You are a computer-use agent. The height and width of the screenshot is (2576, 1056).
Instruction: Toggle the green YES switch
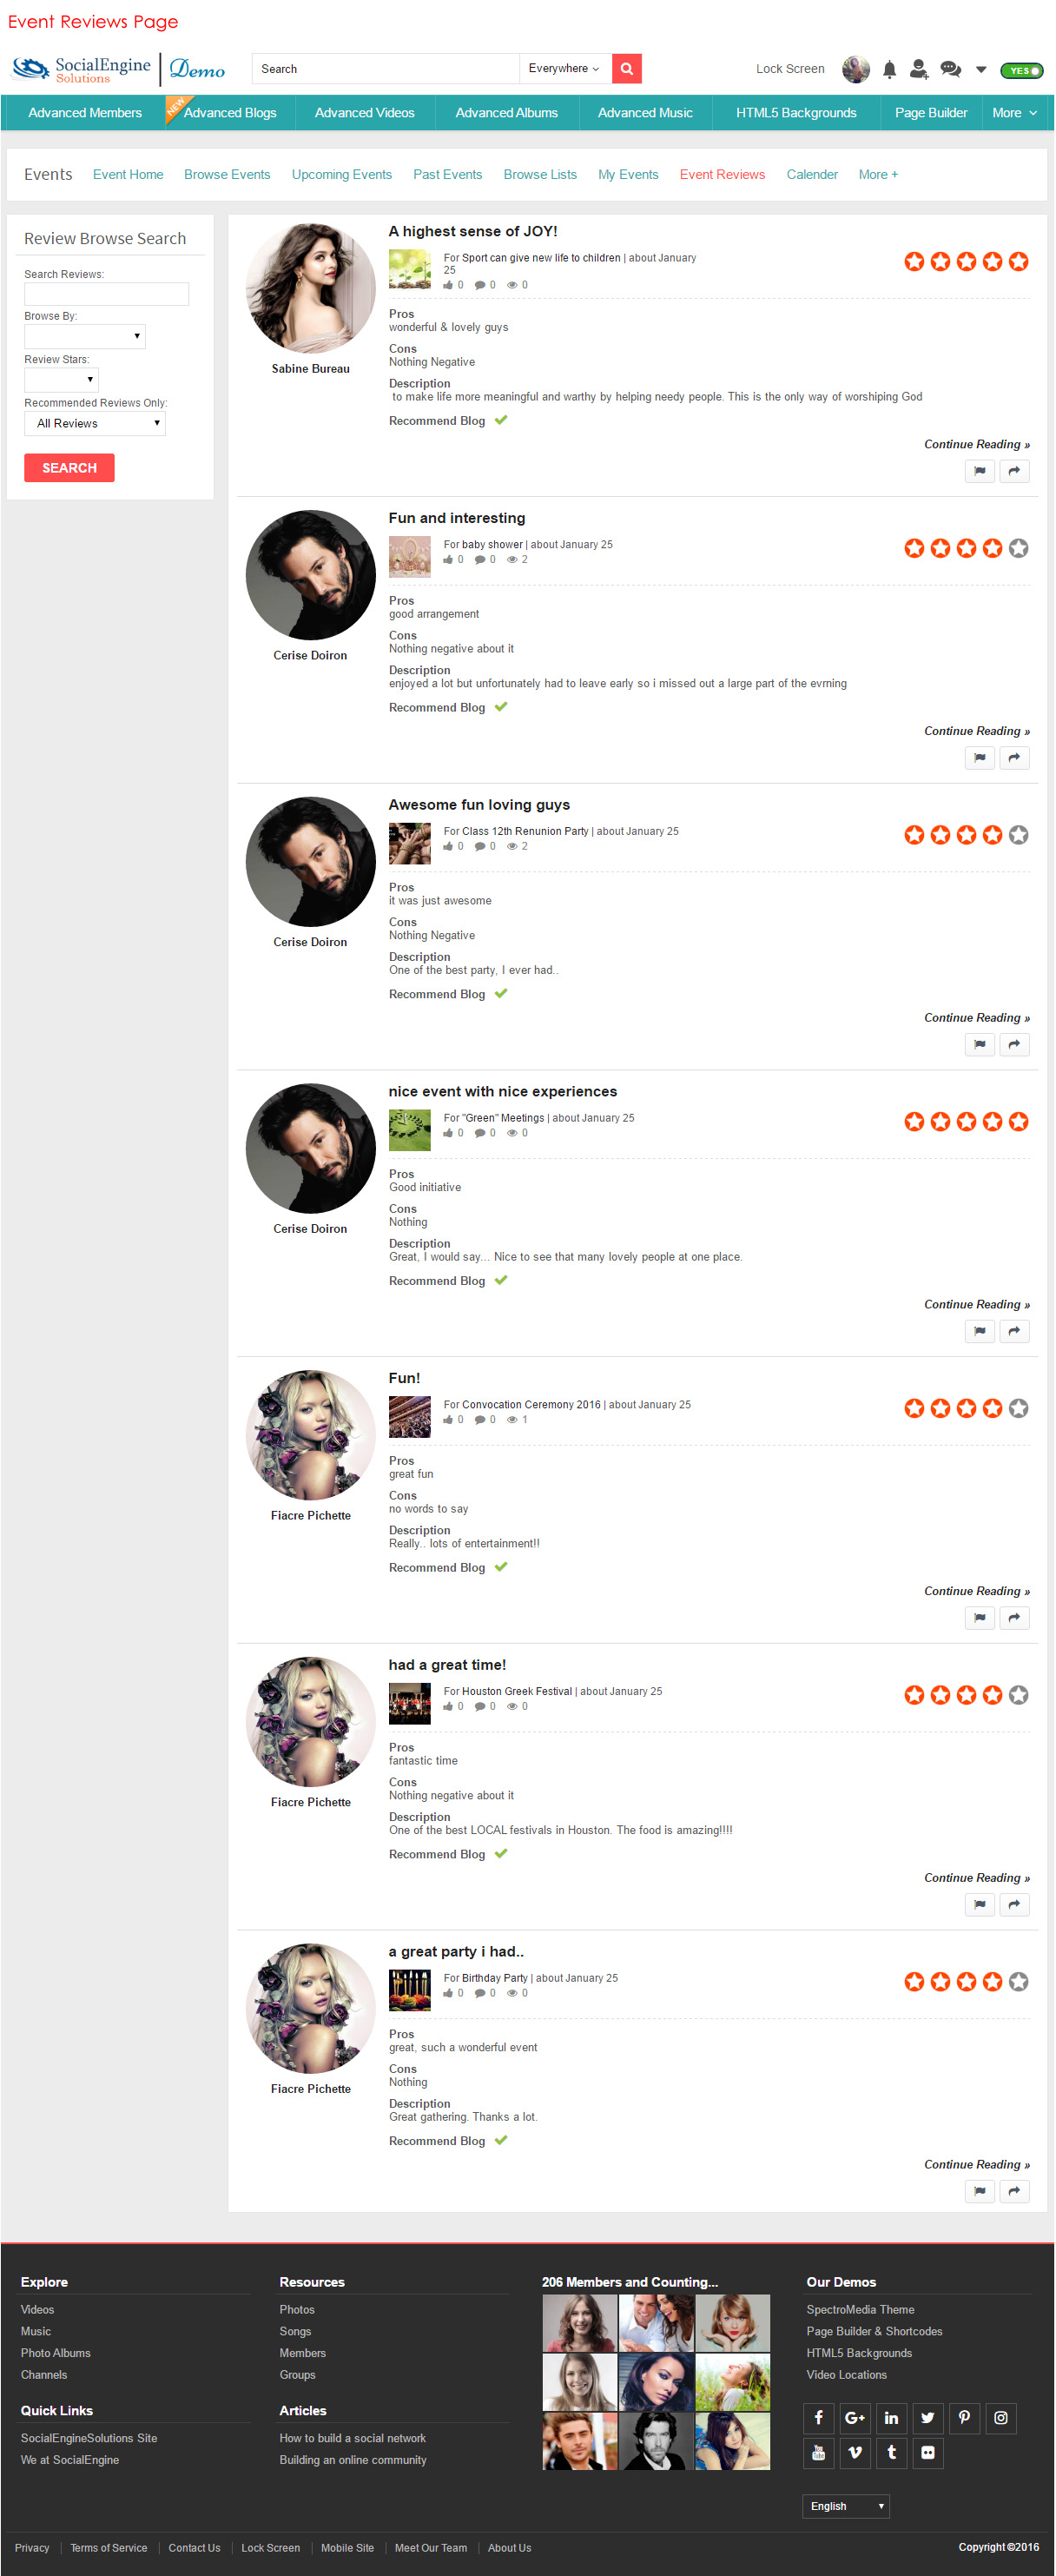point(1021,71)
